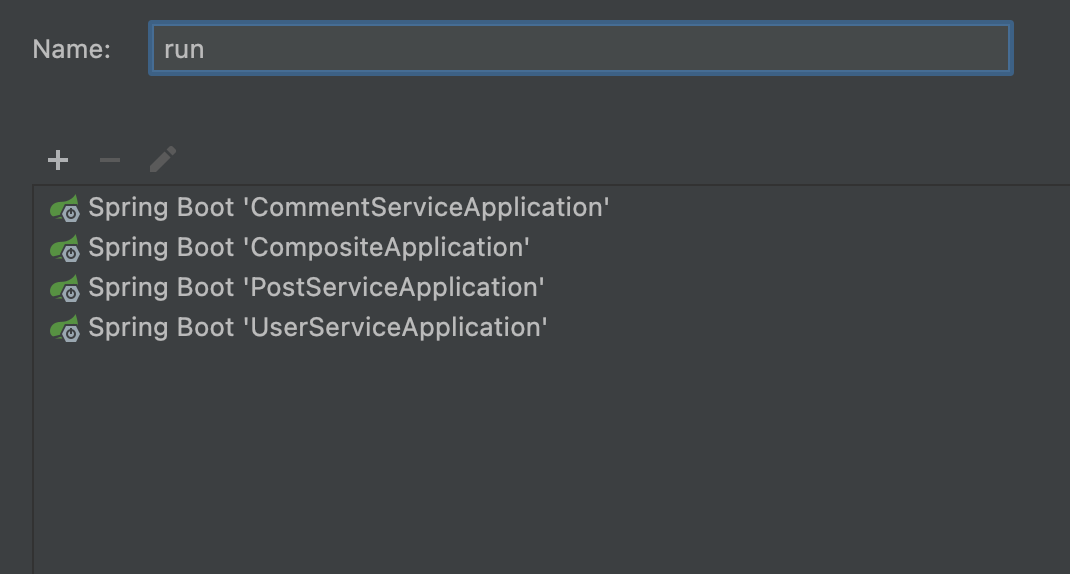
Task: Click the plus icon to add configuration
Action: pos(58,160)
